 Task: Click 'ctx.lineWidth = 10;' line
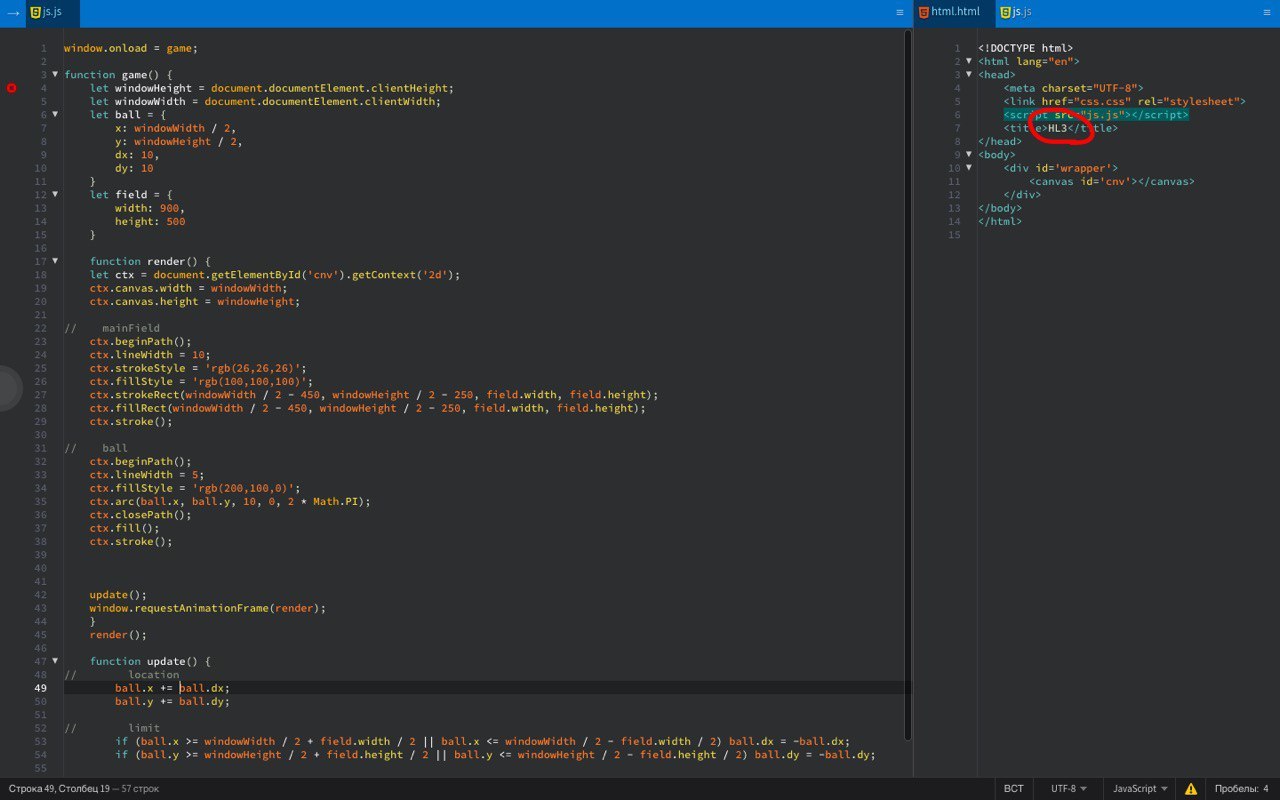point(150,354)
